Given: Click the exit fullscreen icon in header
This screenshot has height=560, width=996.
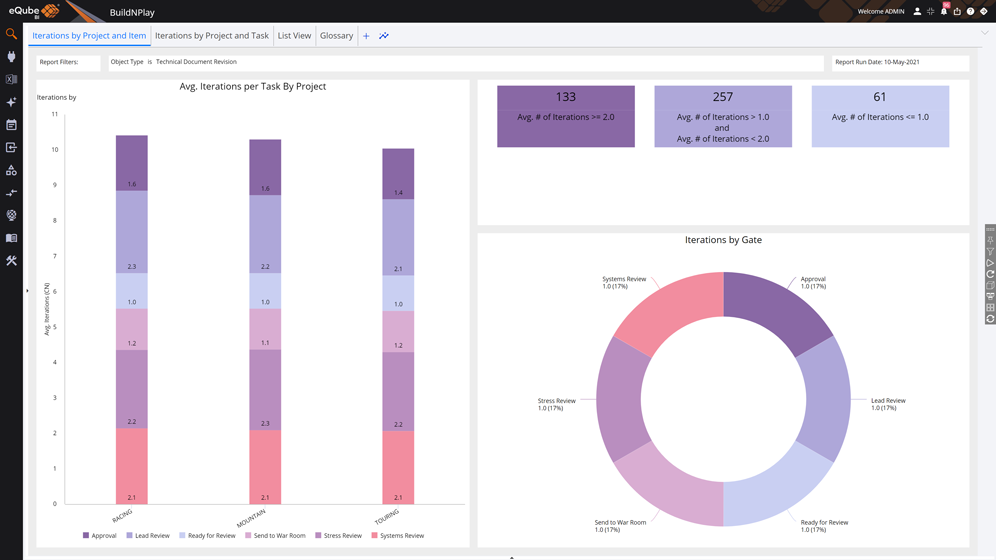Looking at the screenshot, I should pyautogui.click(x=931, y=11).
